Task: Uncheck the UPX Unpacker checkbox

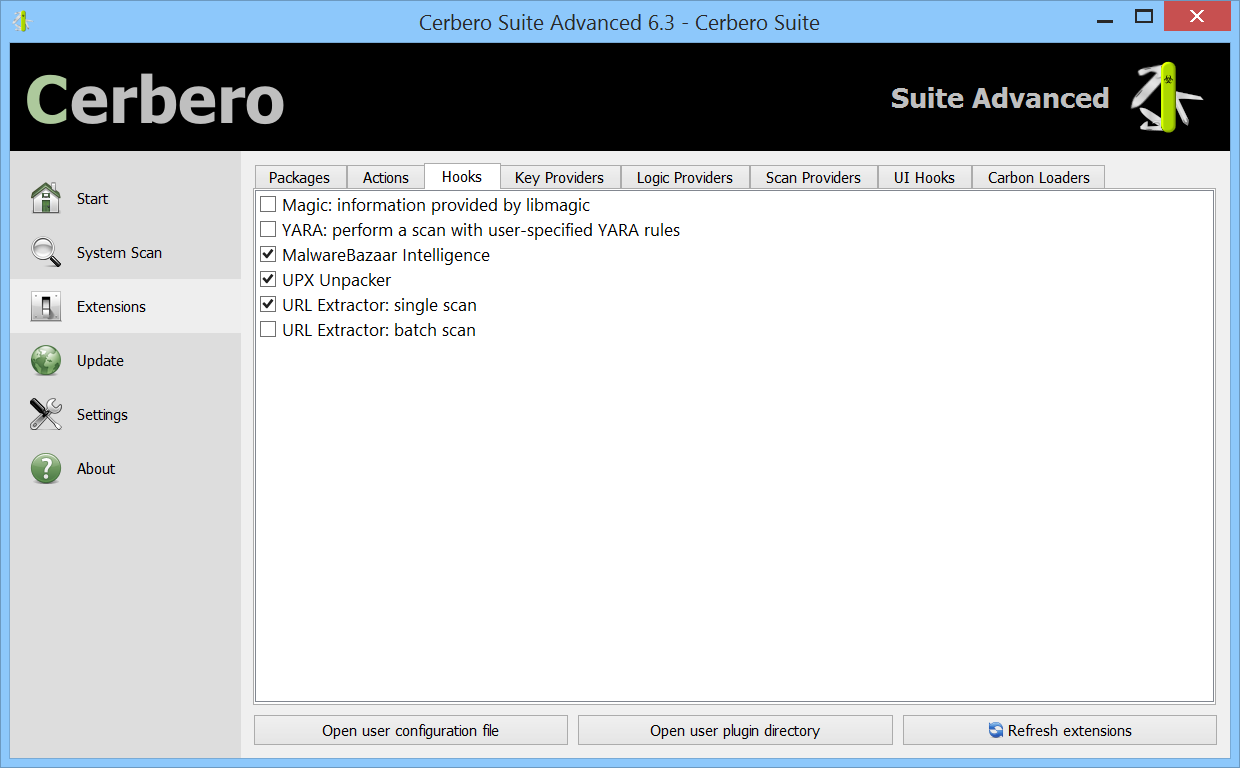Action: click(268, 280)
